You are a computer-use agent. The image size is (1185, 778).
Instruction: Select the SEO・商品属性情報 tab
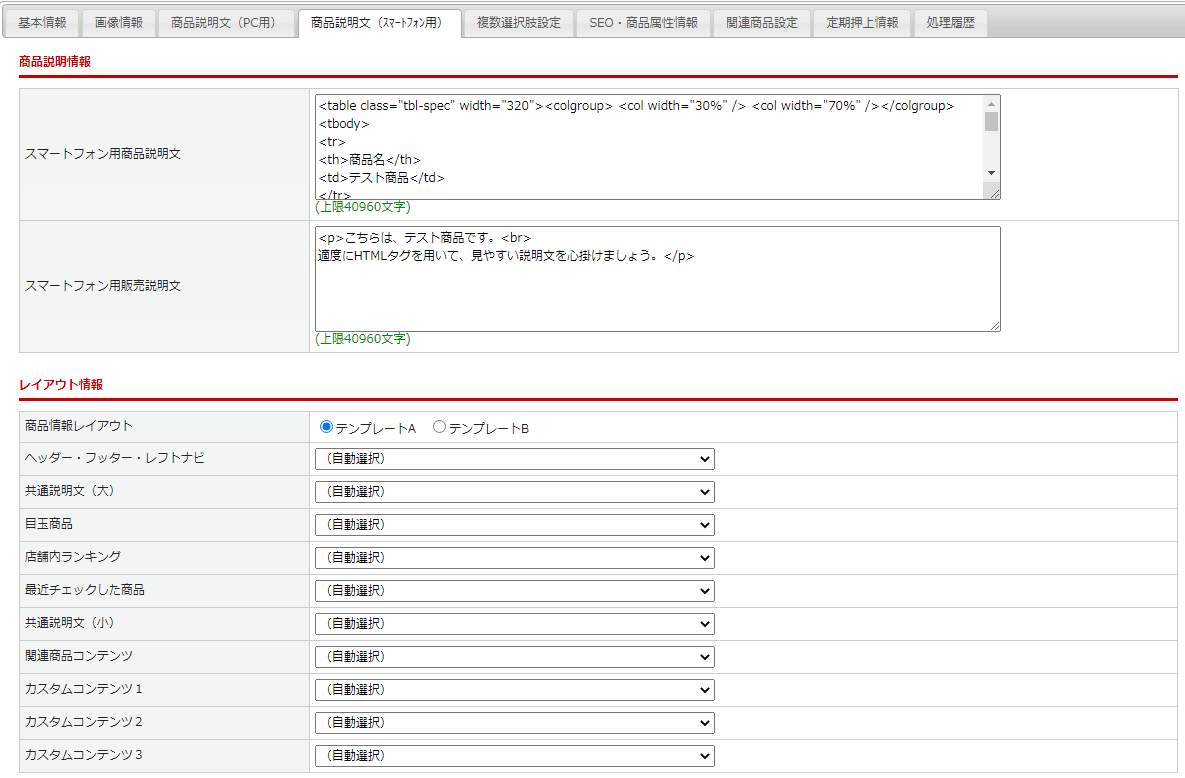point(643,23)
